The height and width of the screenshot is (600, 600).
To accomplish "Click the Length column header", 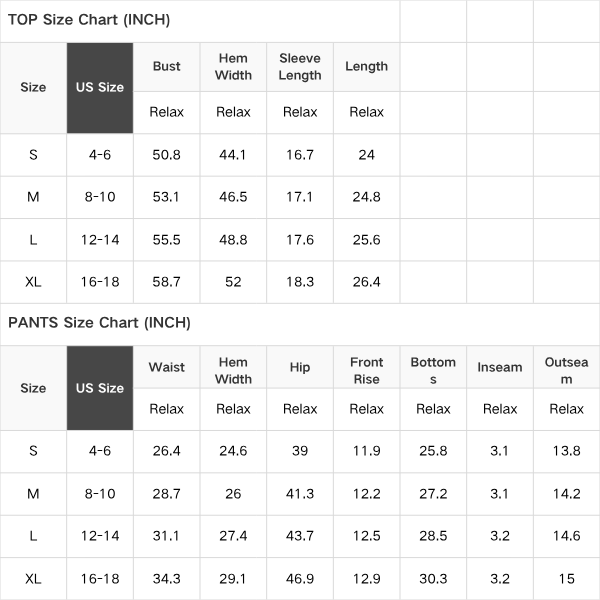I will point(367,67).
